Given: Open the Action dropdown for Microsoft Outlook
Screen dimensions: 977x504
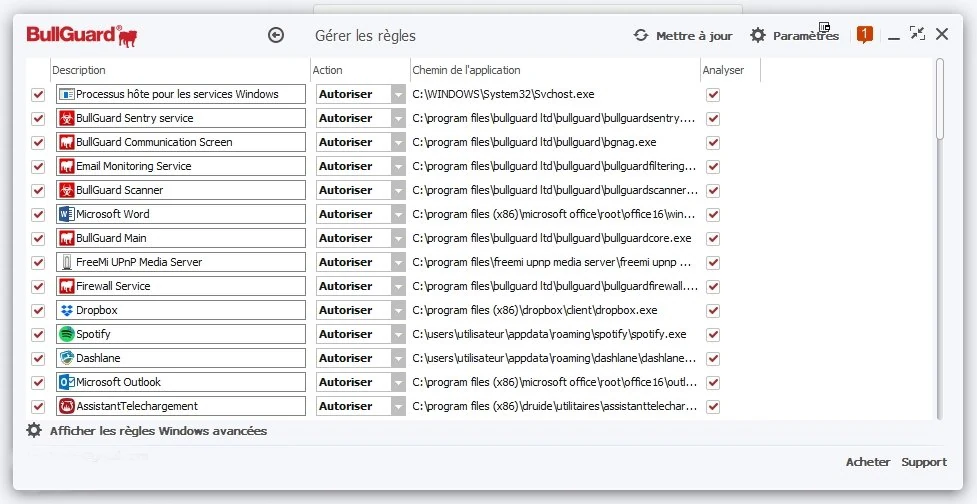Looking at the screenshot, I should tap(398, 383).
